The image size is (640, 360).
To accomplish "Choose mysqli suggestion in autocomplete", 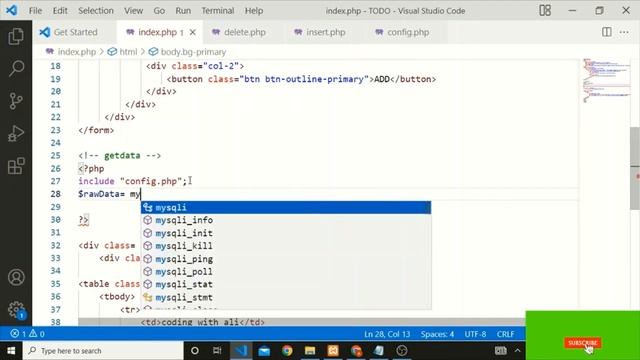I will pos(286,207).
